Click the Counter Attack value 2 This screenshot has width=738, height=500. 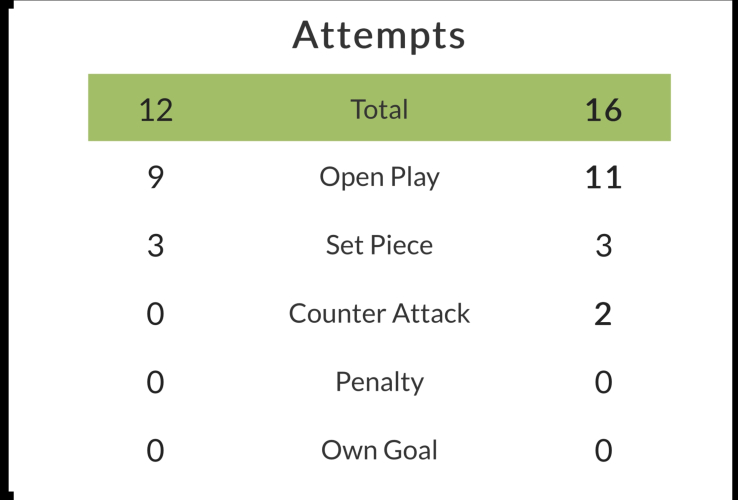coord(604,314)
